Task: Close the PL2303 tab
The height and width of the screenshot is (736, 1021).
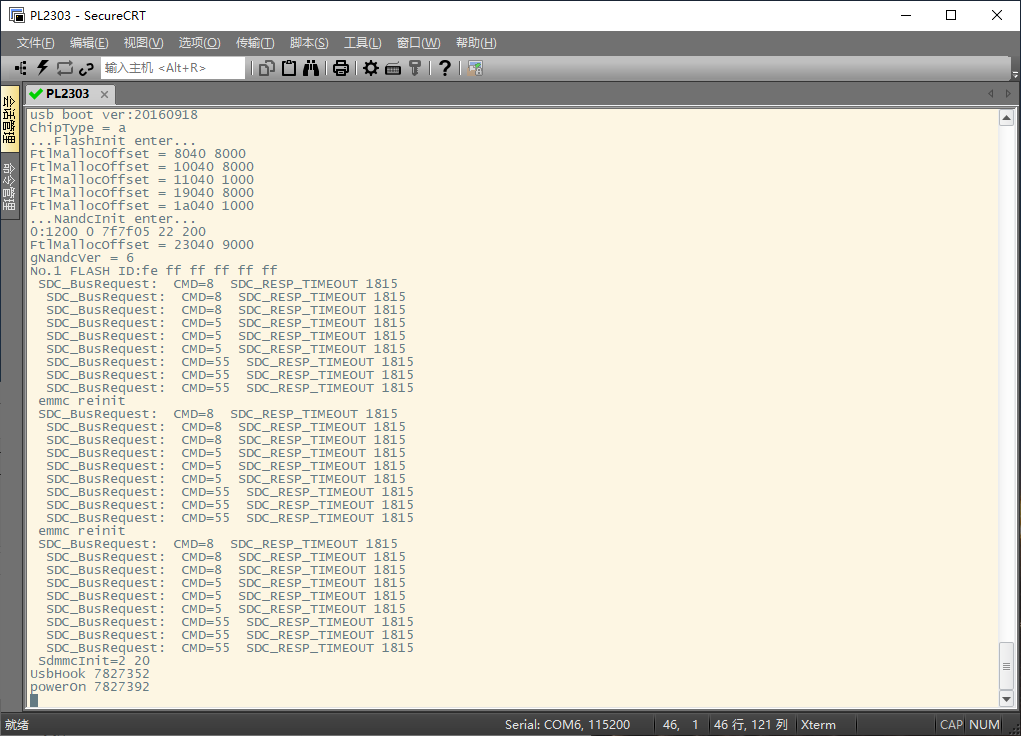Action: click(x=104, y=94)
